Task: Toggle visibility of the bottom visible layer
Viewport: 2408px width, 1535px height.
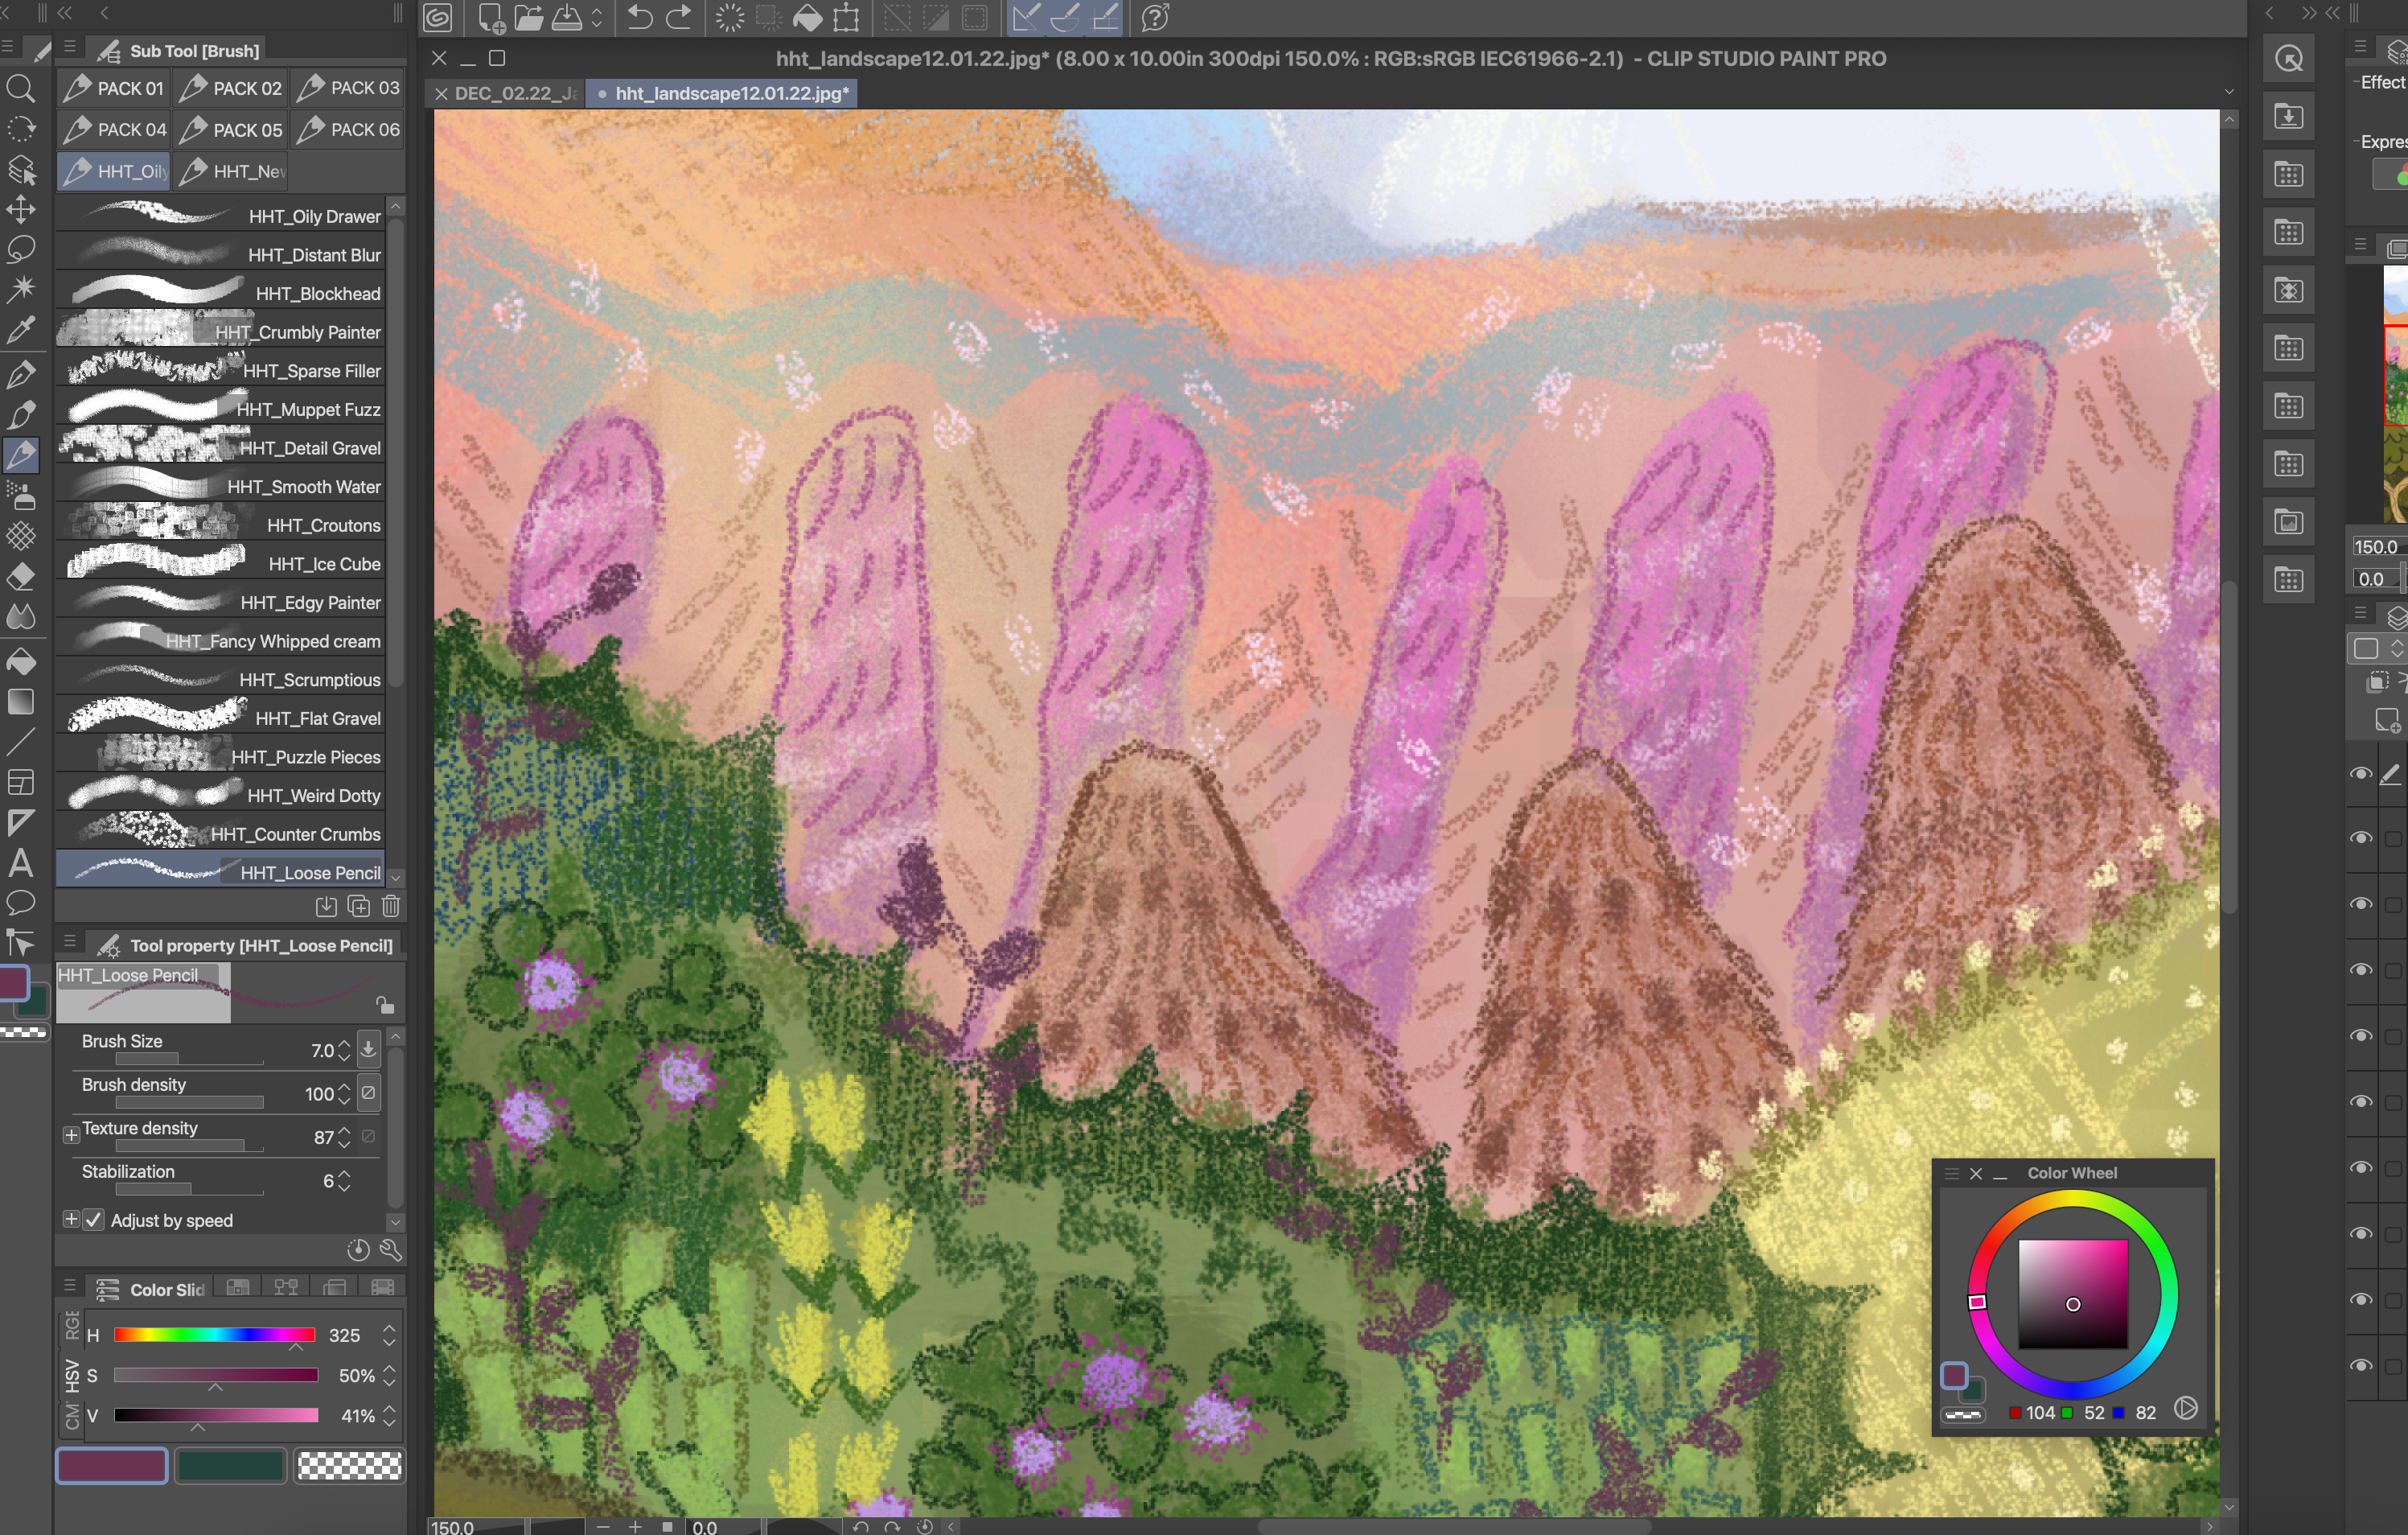Action: click(2361, 1366)
